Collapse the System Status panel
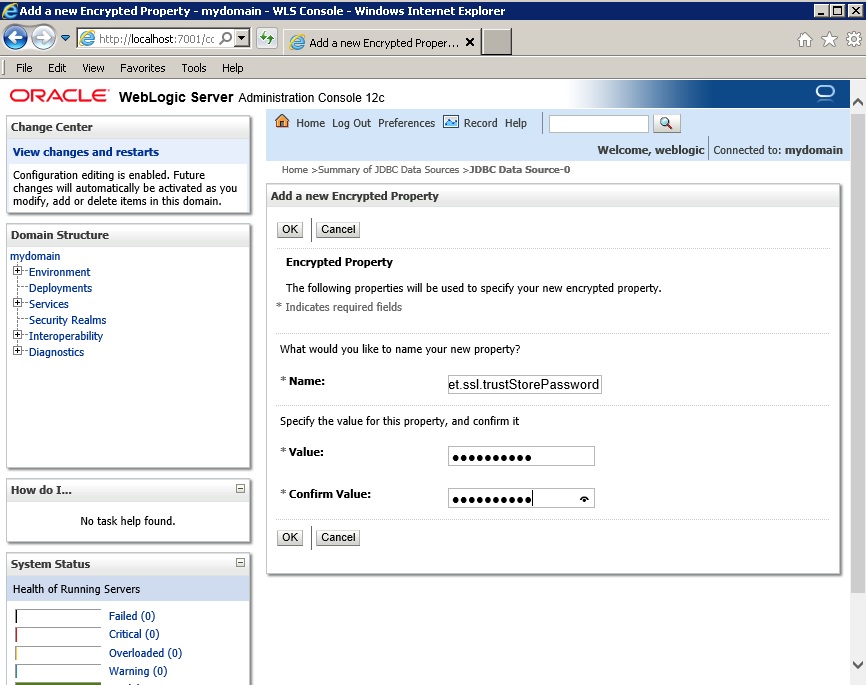The height and width of the screenshot is (685, 866). point(240,562)
